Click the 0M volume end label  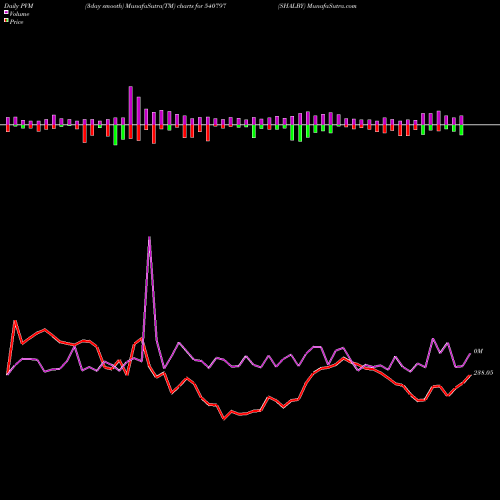pos(478,351)
